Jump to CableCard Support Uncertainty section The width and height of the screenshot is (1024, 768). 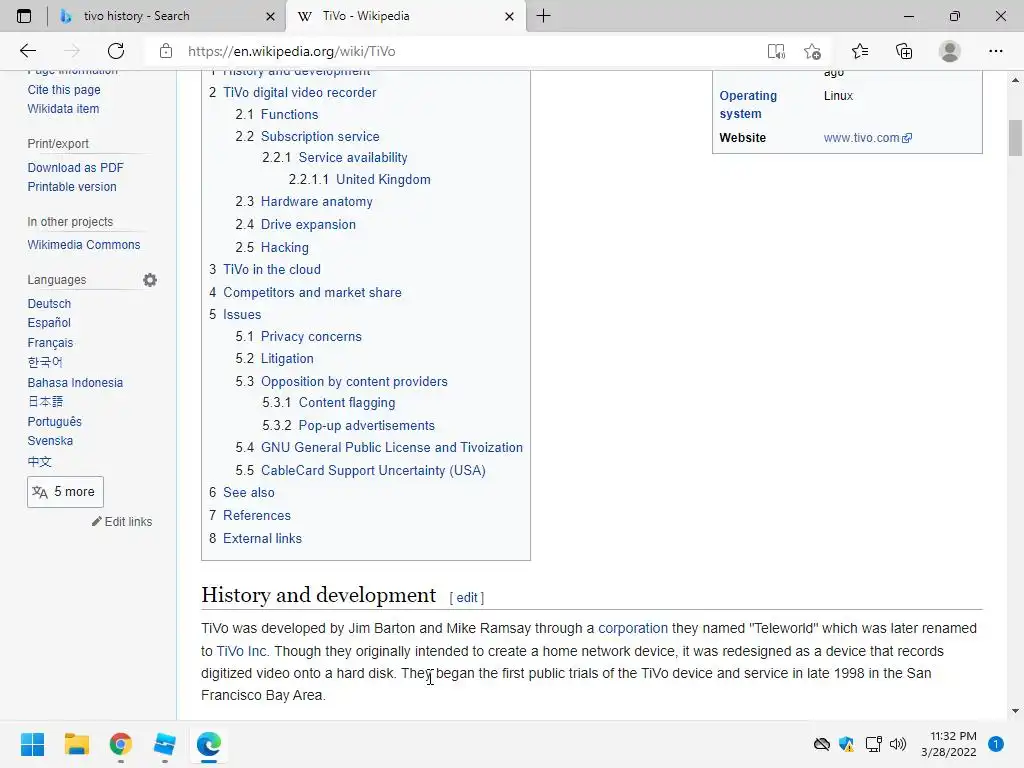point(373,471)
